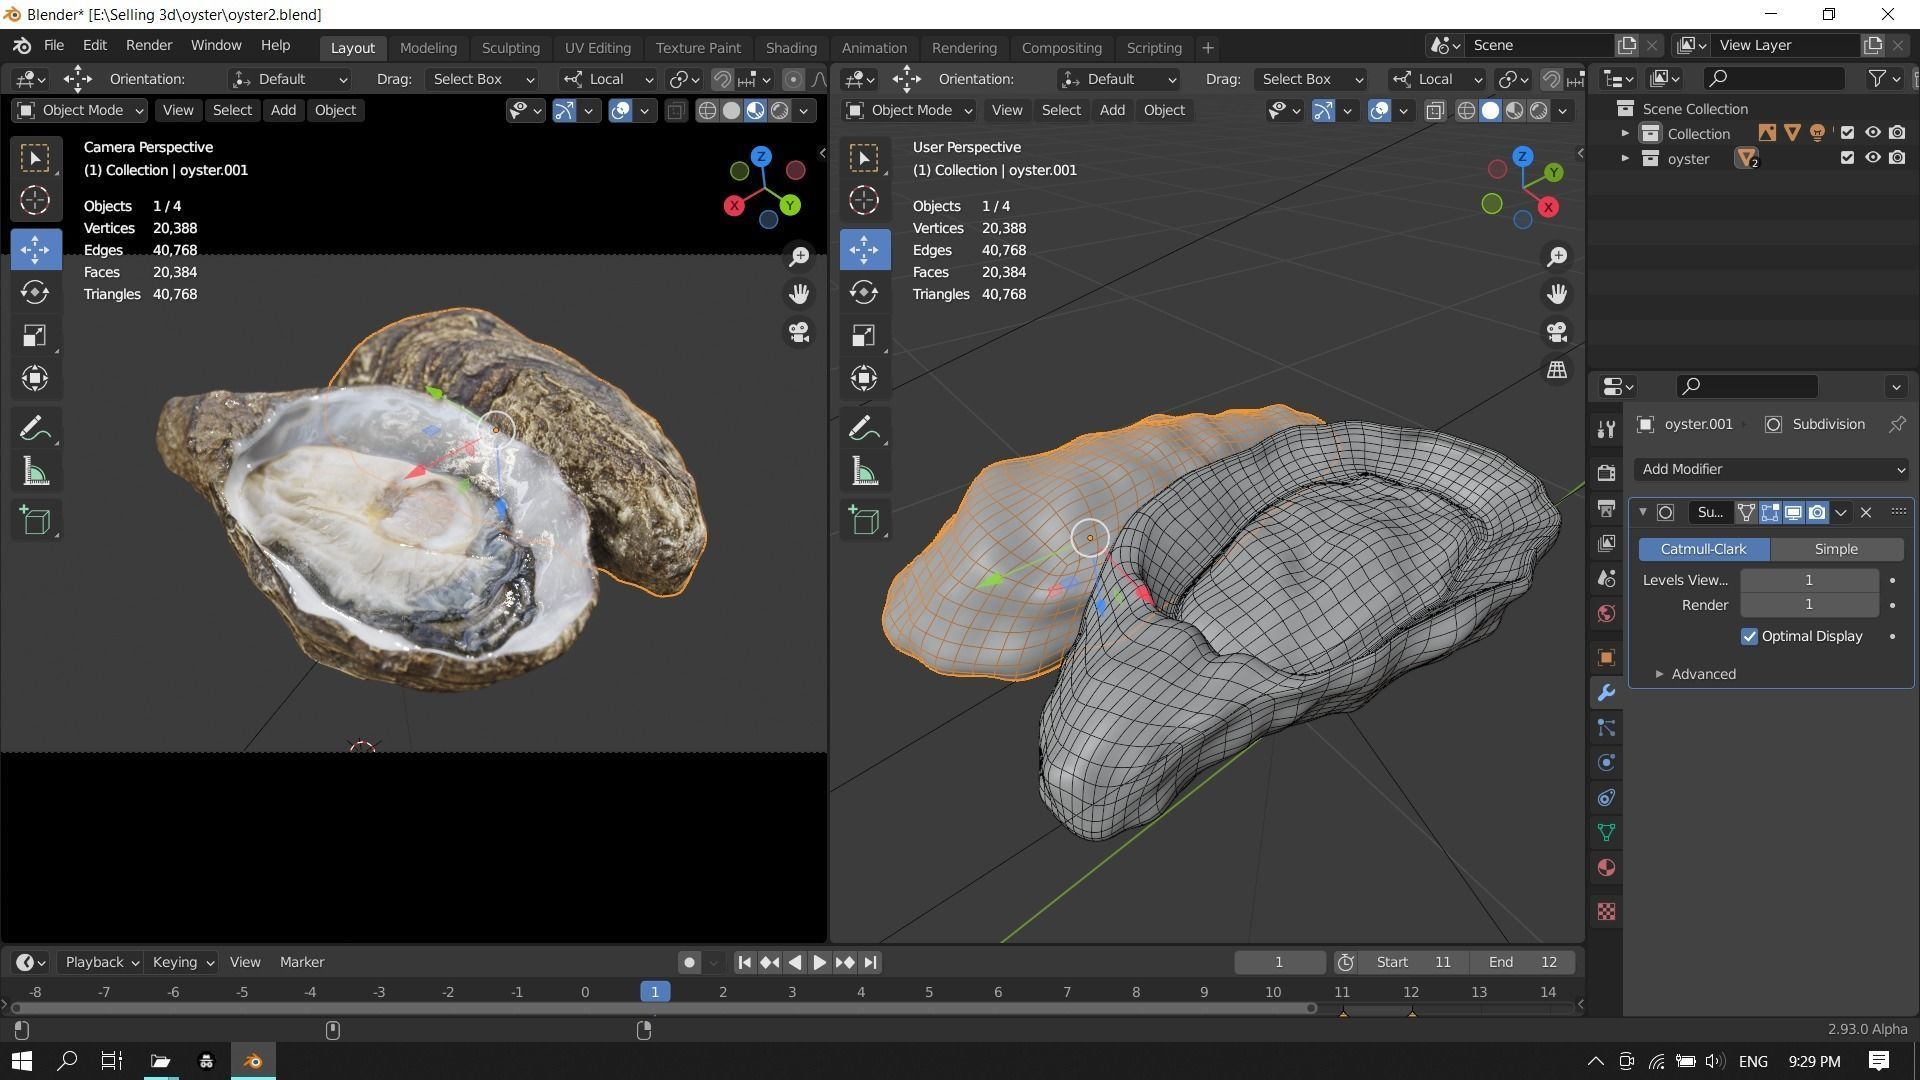
Task: Adjust the Render levels value field
Action: tap(1808, 605)
